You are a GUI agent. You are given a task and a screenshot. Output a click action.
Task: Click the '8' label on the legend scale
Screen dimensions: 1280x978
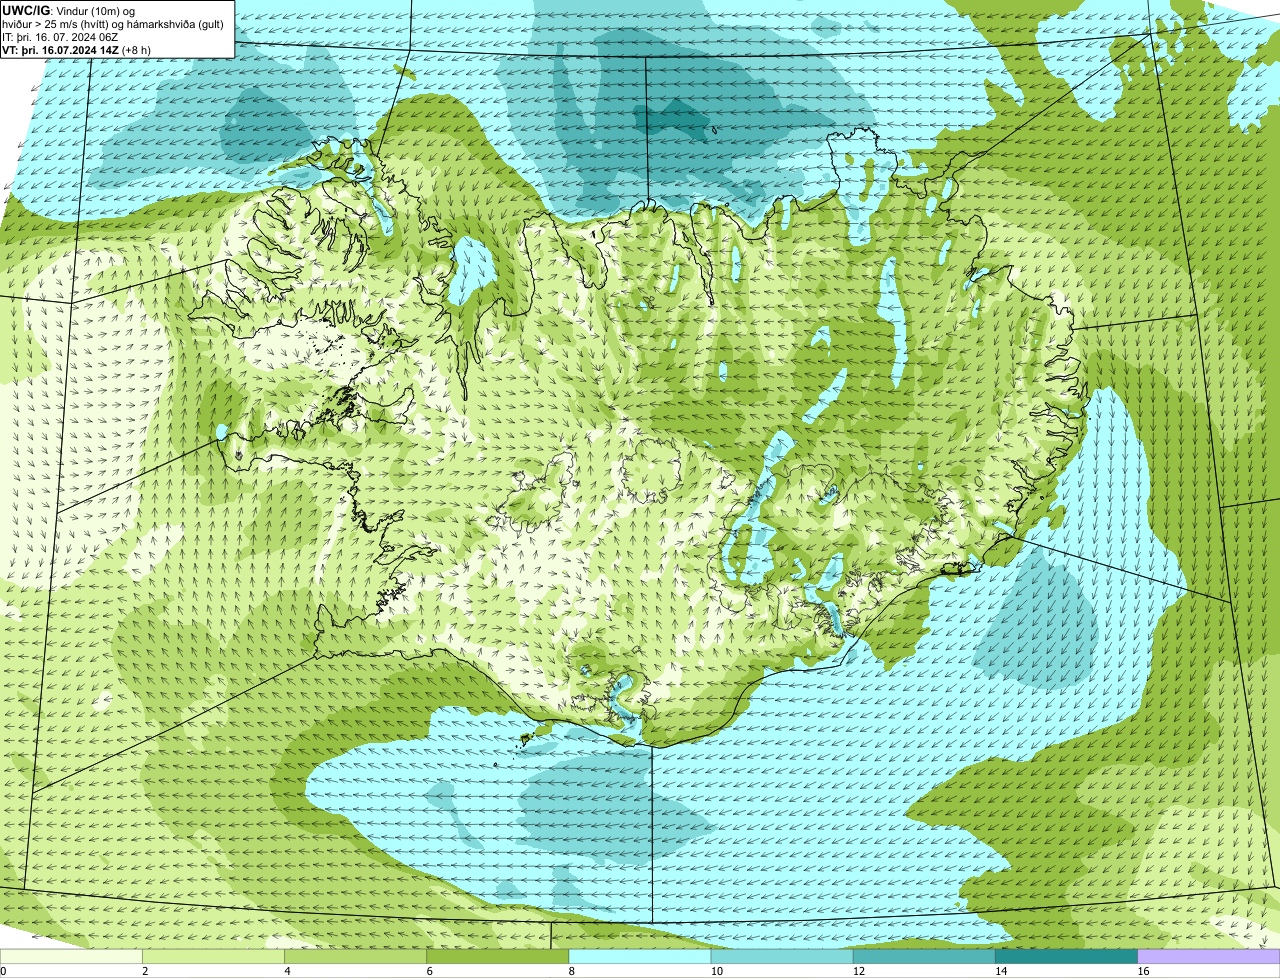coord(571,971)
